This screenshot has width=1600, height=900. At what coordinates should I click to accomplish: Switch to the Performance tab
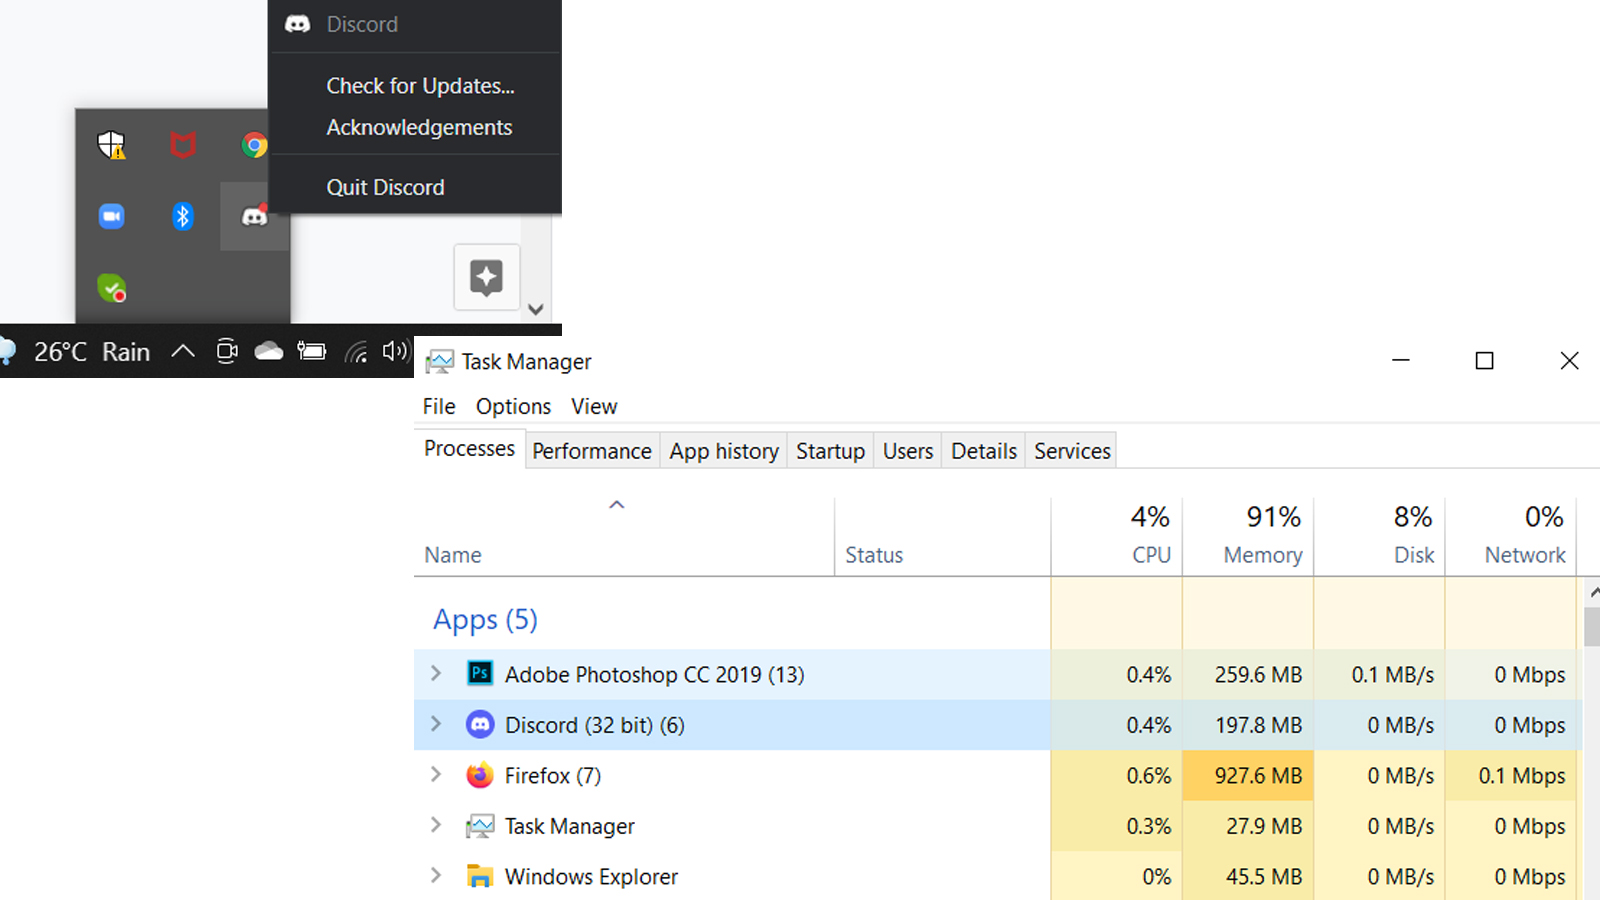pyautogui.click(x=592, y=451)
